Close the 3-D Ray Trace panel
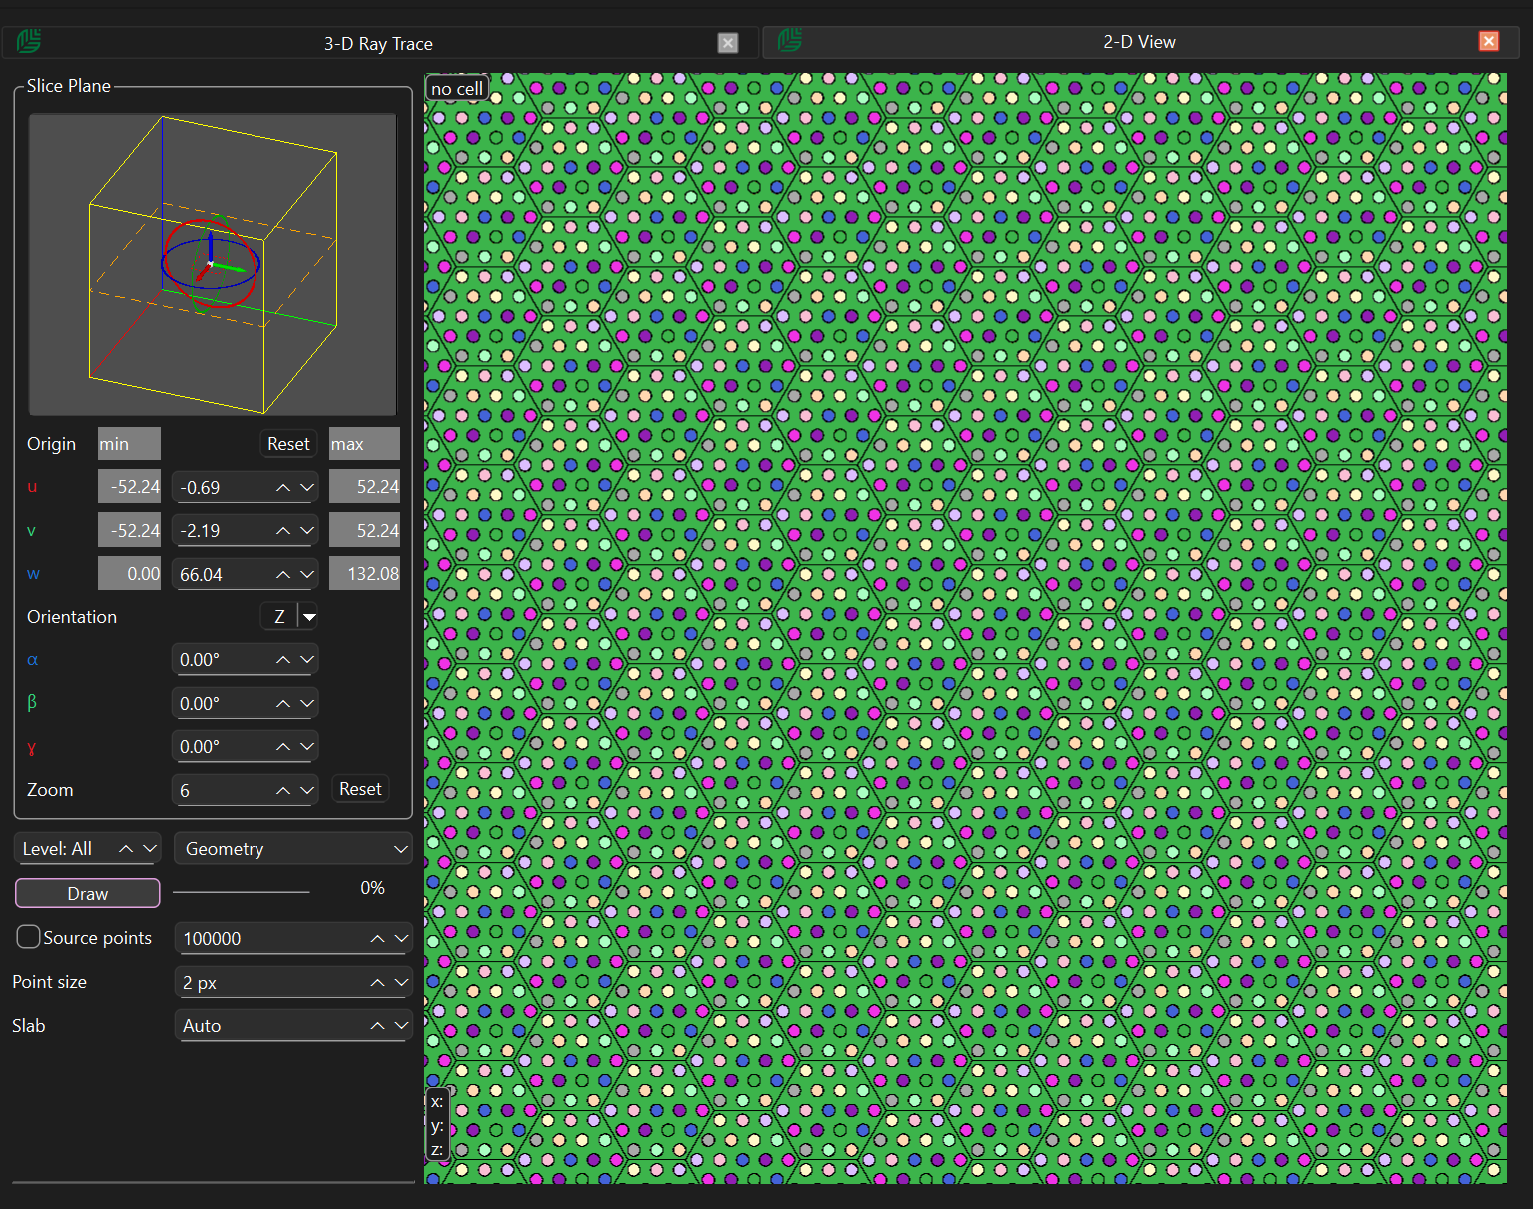Viewport: 1533px width, 1209px height. pyautogui.click(x=728, y=43)
